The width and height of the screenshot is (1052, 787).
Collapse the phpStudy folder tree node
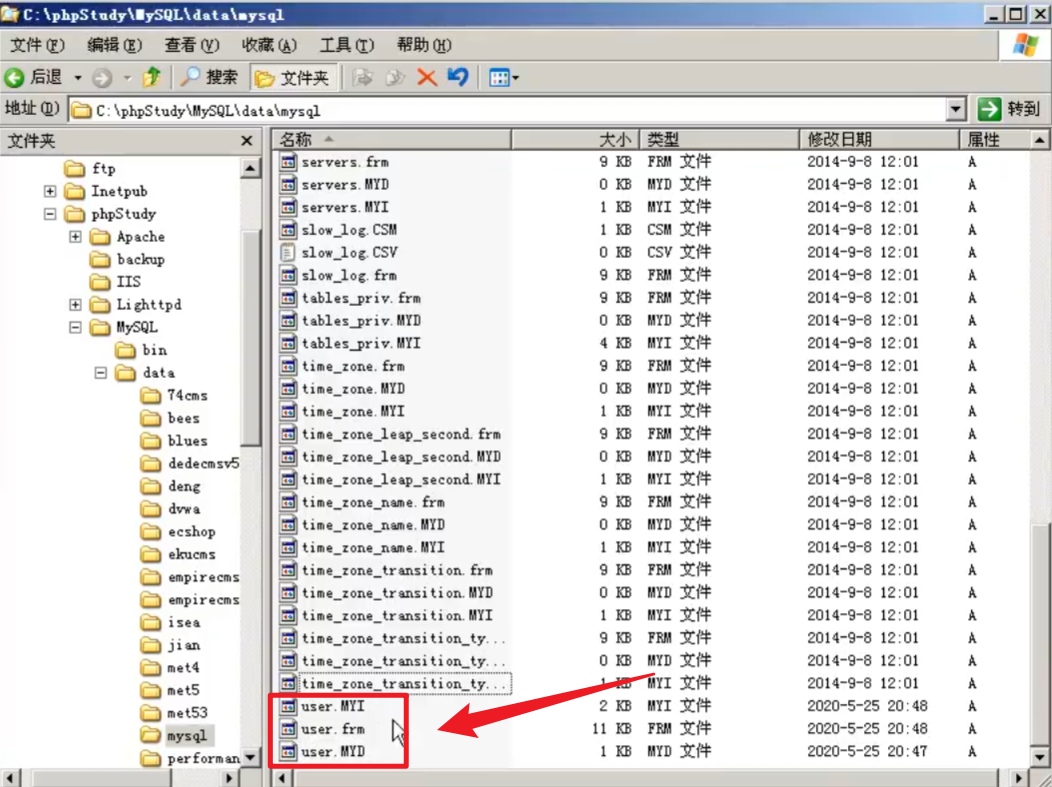50,214
